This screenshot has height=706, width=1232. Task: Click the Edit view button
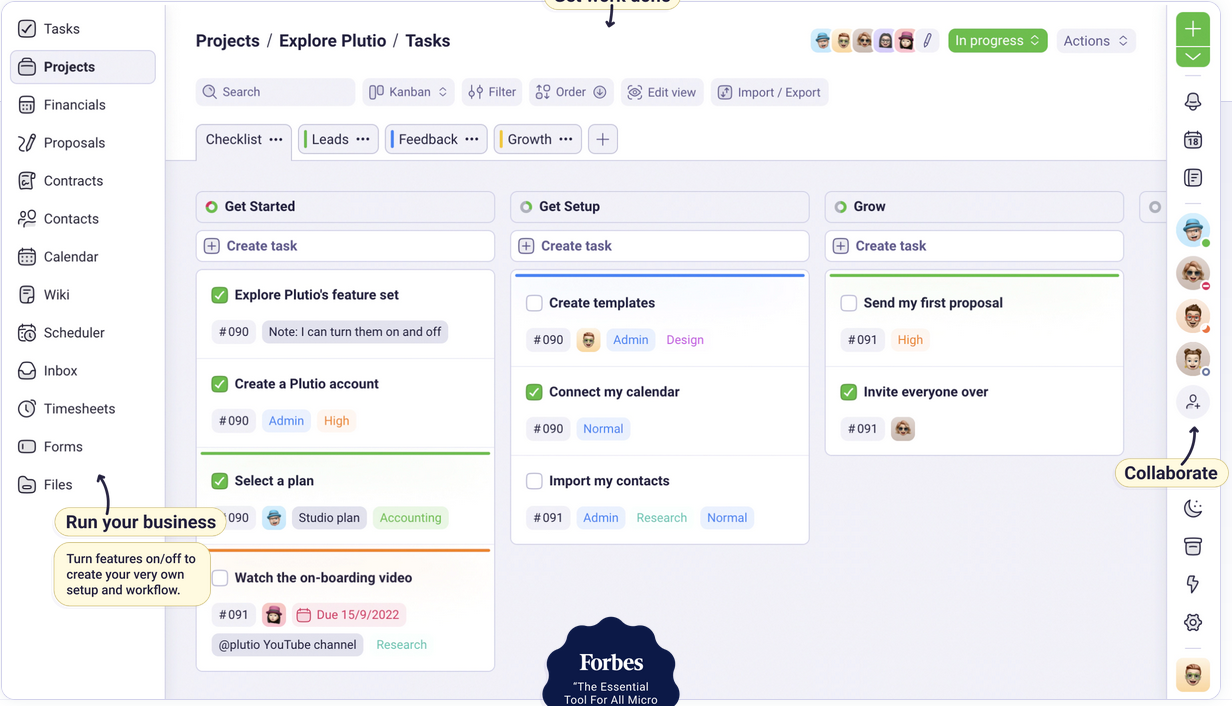pyautogui.click(x=662, y=92)
